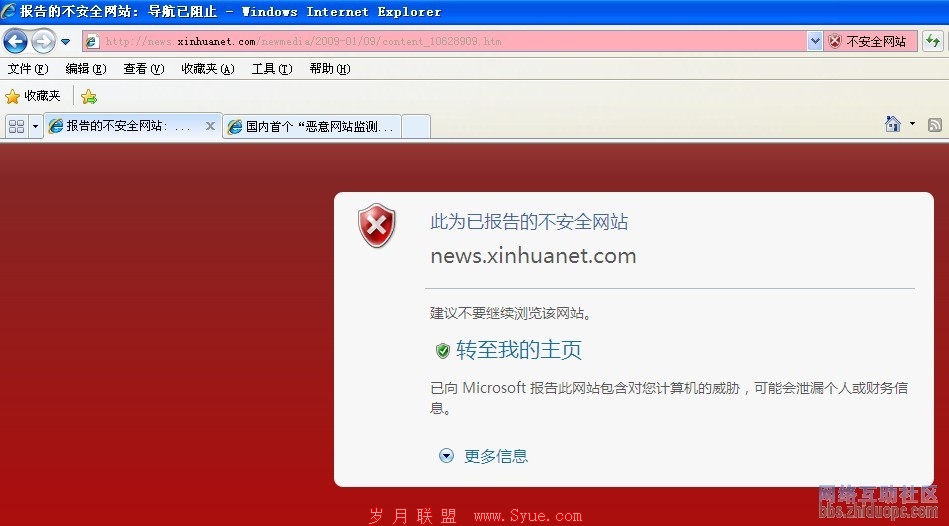Open a new blank tab
The width and height of the screenshot is (949, 526).
416,126
